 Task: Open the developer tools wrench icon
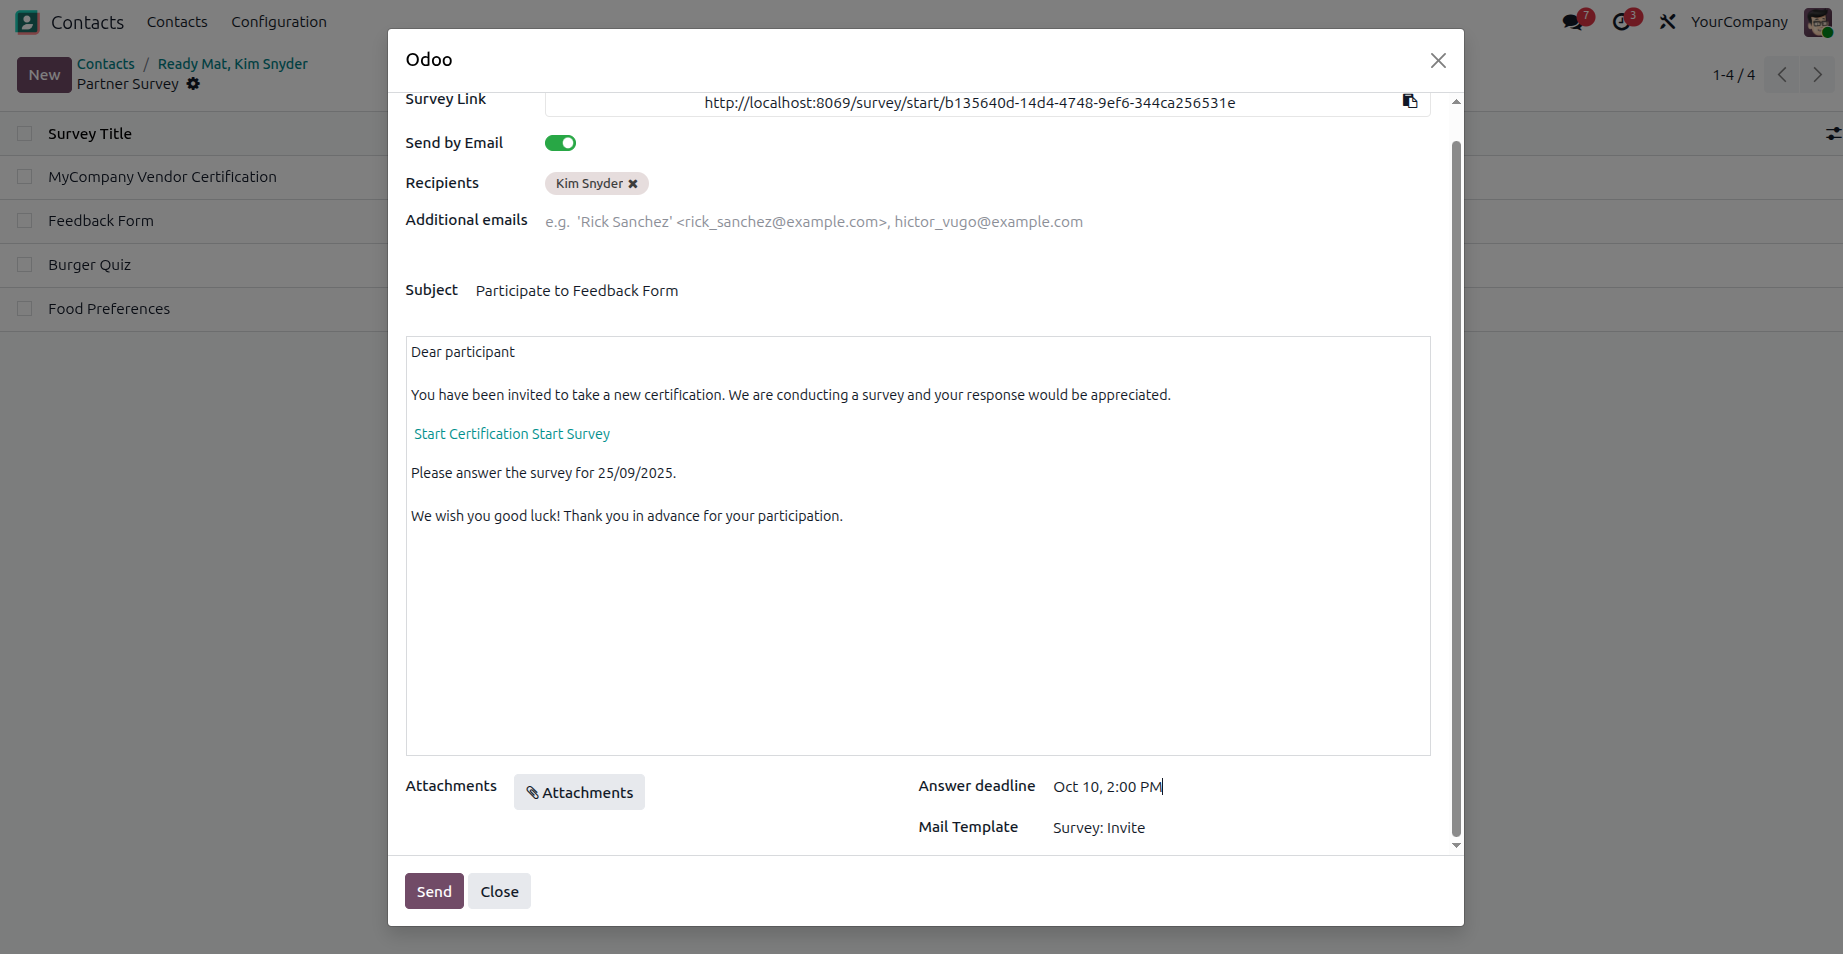1667,22
